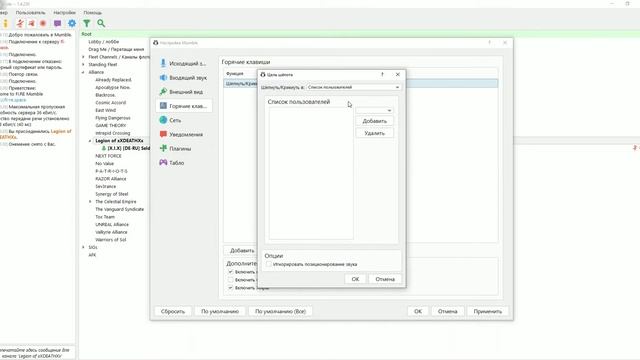Open the Плагины settings section

pyautogui.click(x=183, y=149)
